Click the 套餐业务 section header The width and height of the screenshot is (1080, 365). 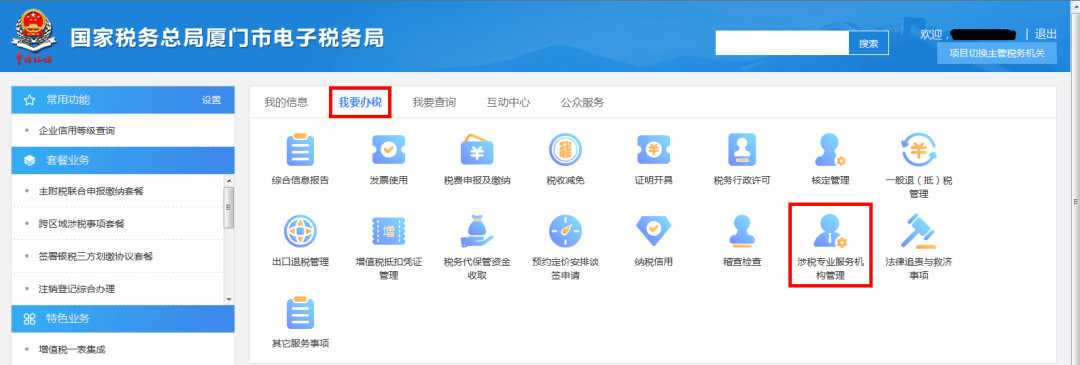coord(123,160)
